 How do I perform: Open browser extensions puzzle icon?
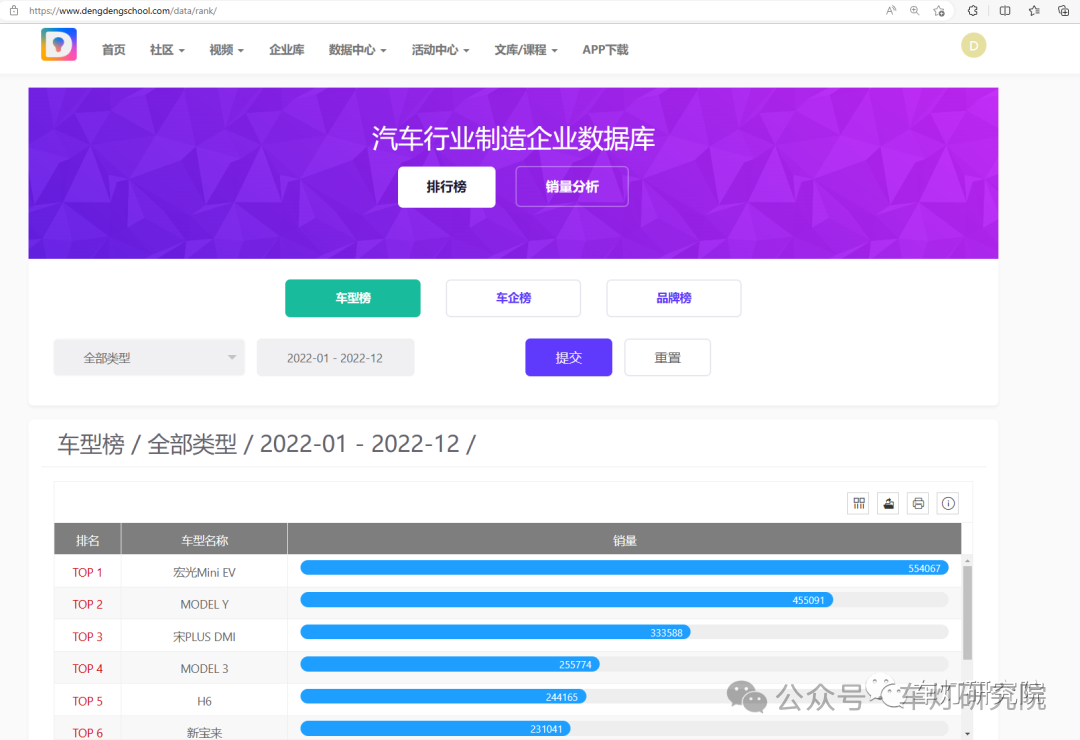(973, 10)
